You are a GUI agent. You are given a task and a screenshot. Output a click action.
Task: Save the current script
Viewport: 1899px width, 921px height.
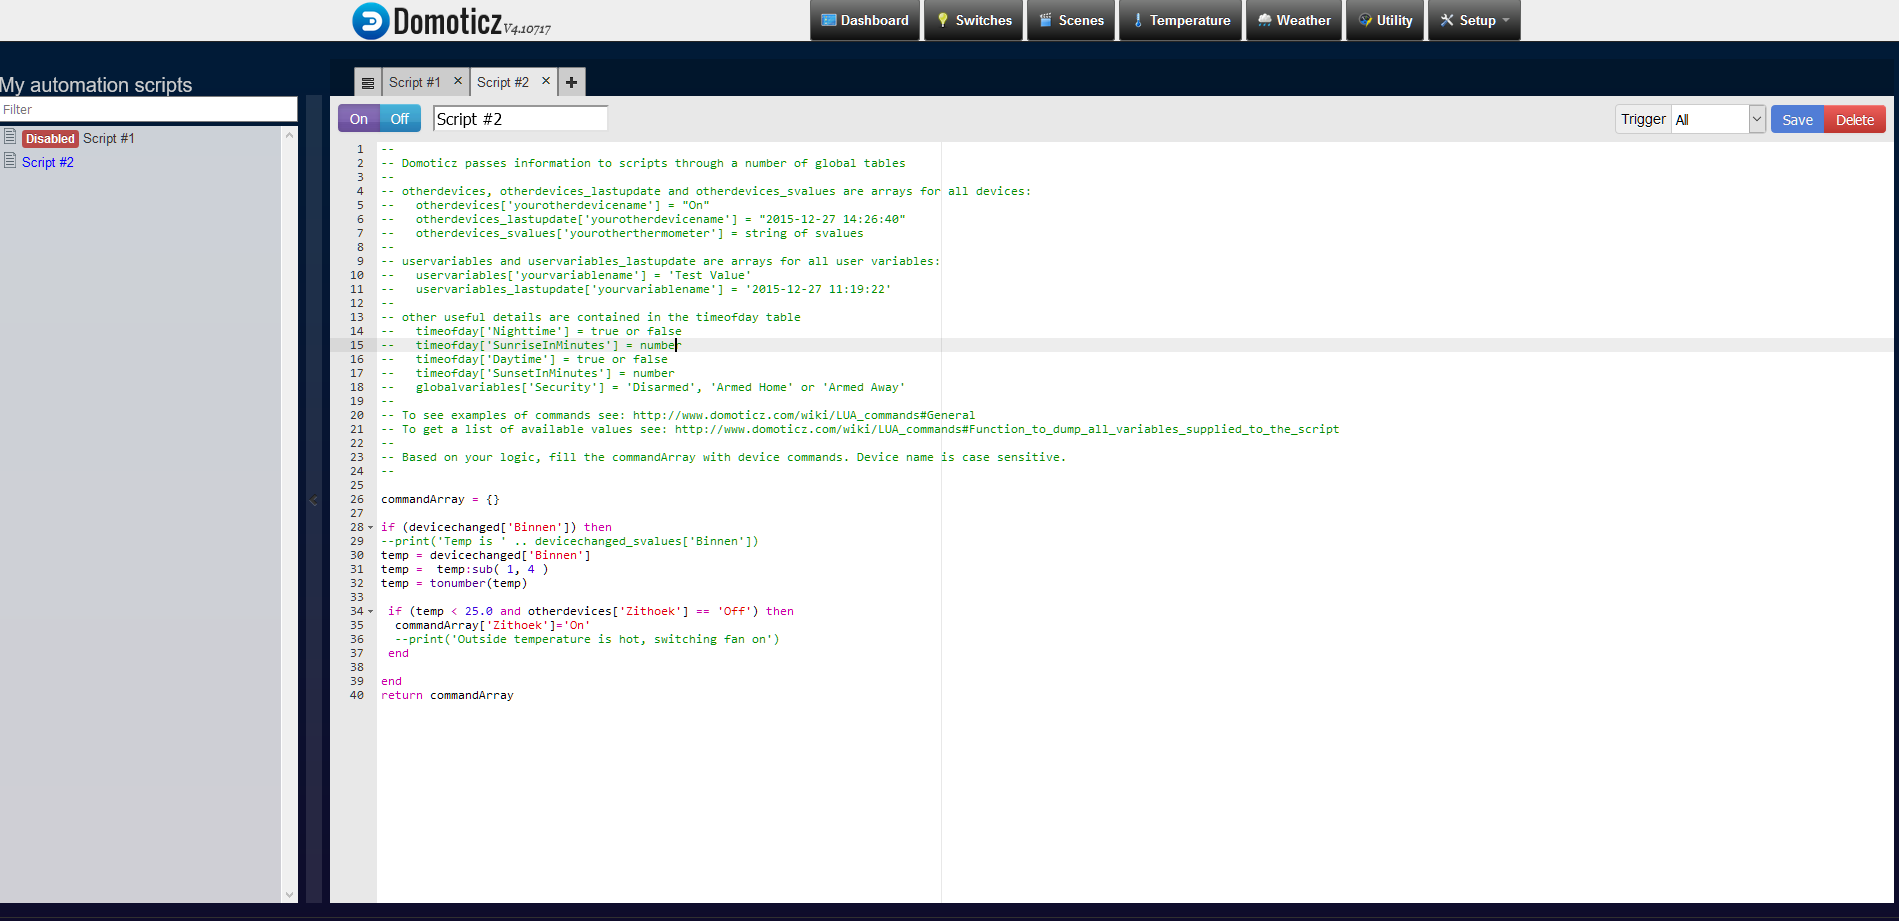pos(1797,119)
